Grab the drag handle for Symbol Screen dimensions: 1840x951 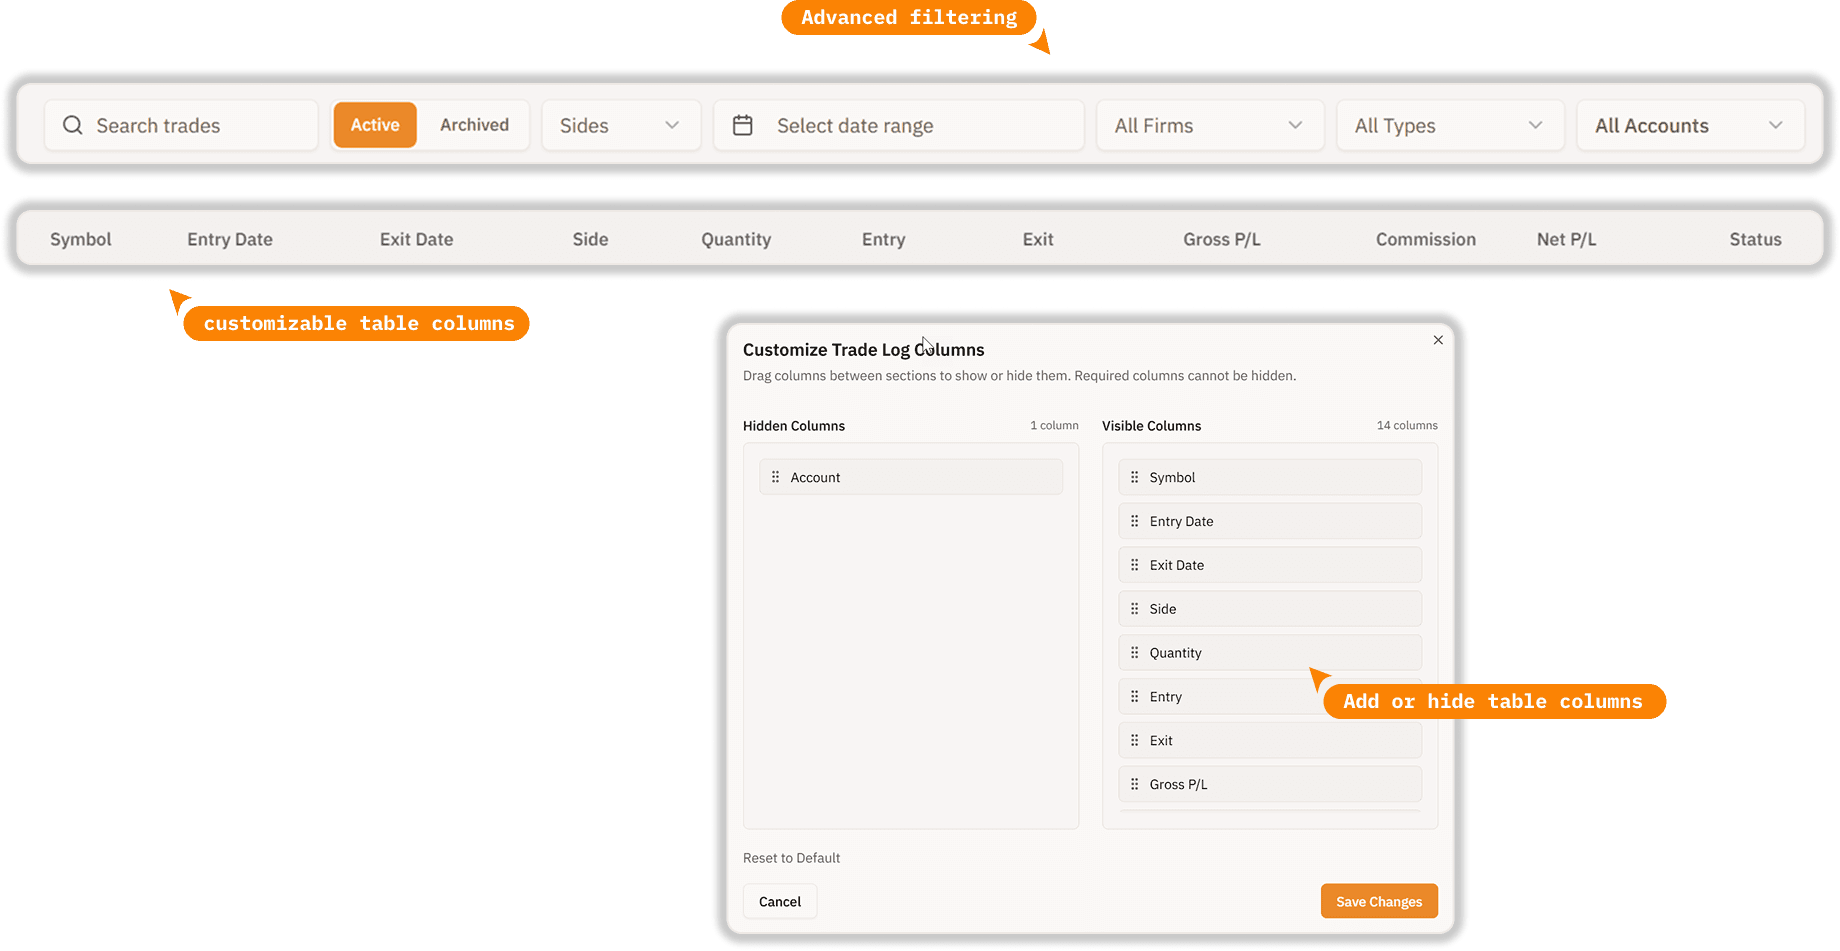(x=1134, y=477)
